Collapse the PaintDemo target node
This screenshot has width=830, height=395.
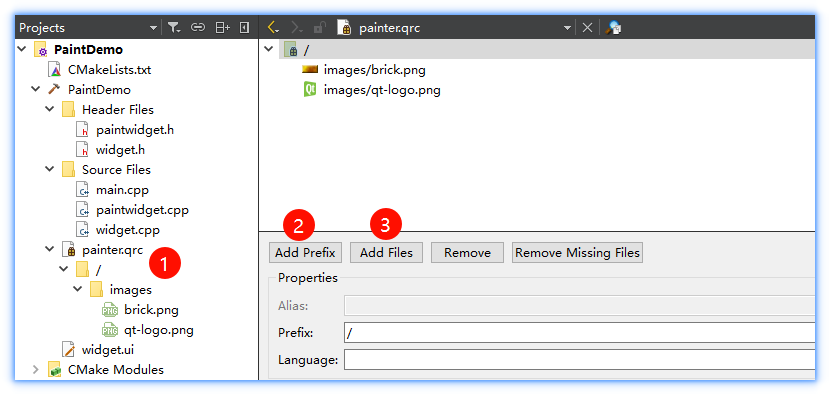[x=35, y=89]
